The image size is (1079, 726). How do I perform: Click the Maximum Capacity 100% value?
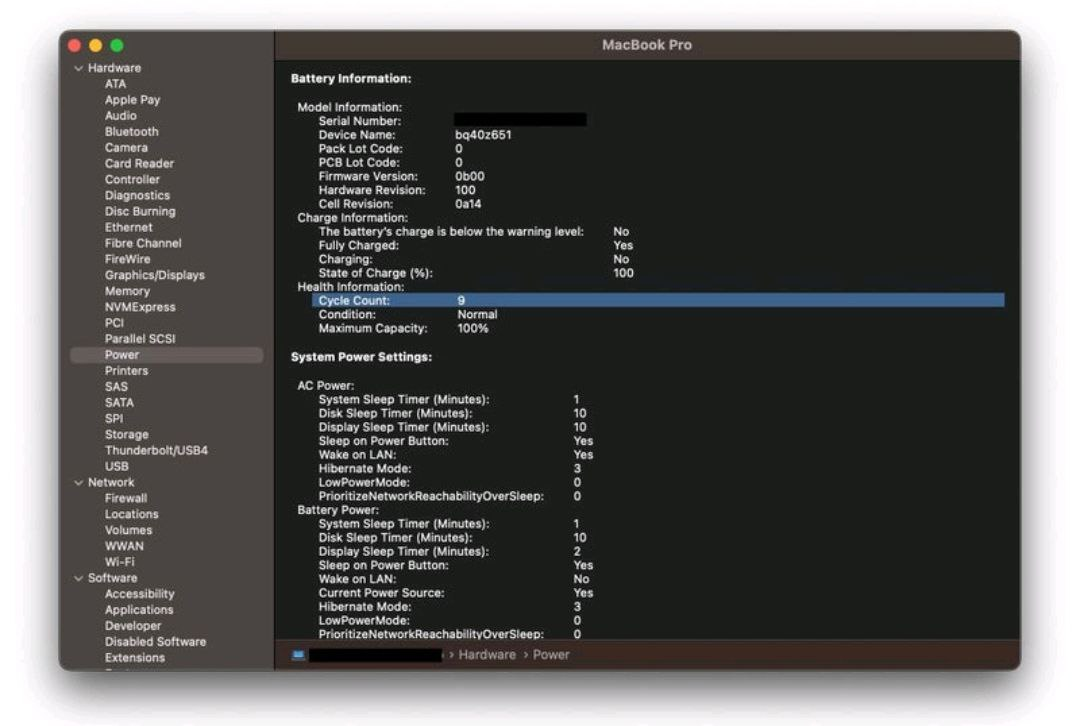[473, 328]
